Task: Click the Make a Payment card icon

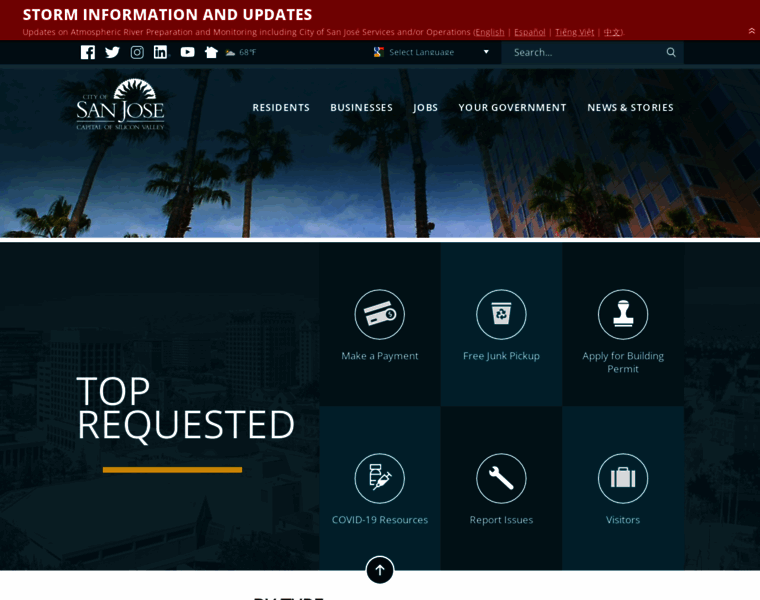Action: tap(380, 315)
